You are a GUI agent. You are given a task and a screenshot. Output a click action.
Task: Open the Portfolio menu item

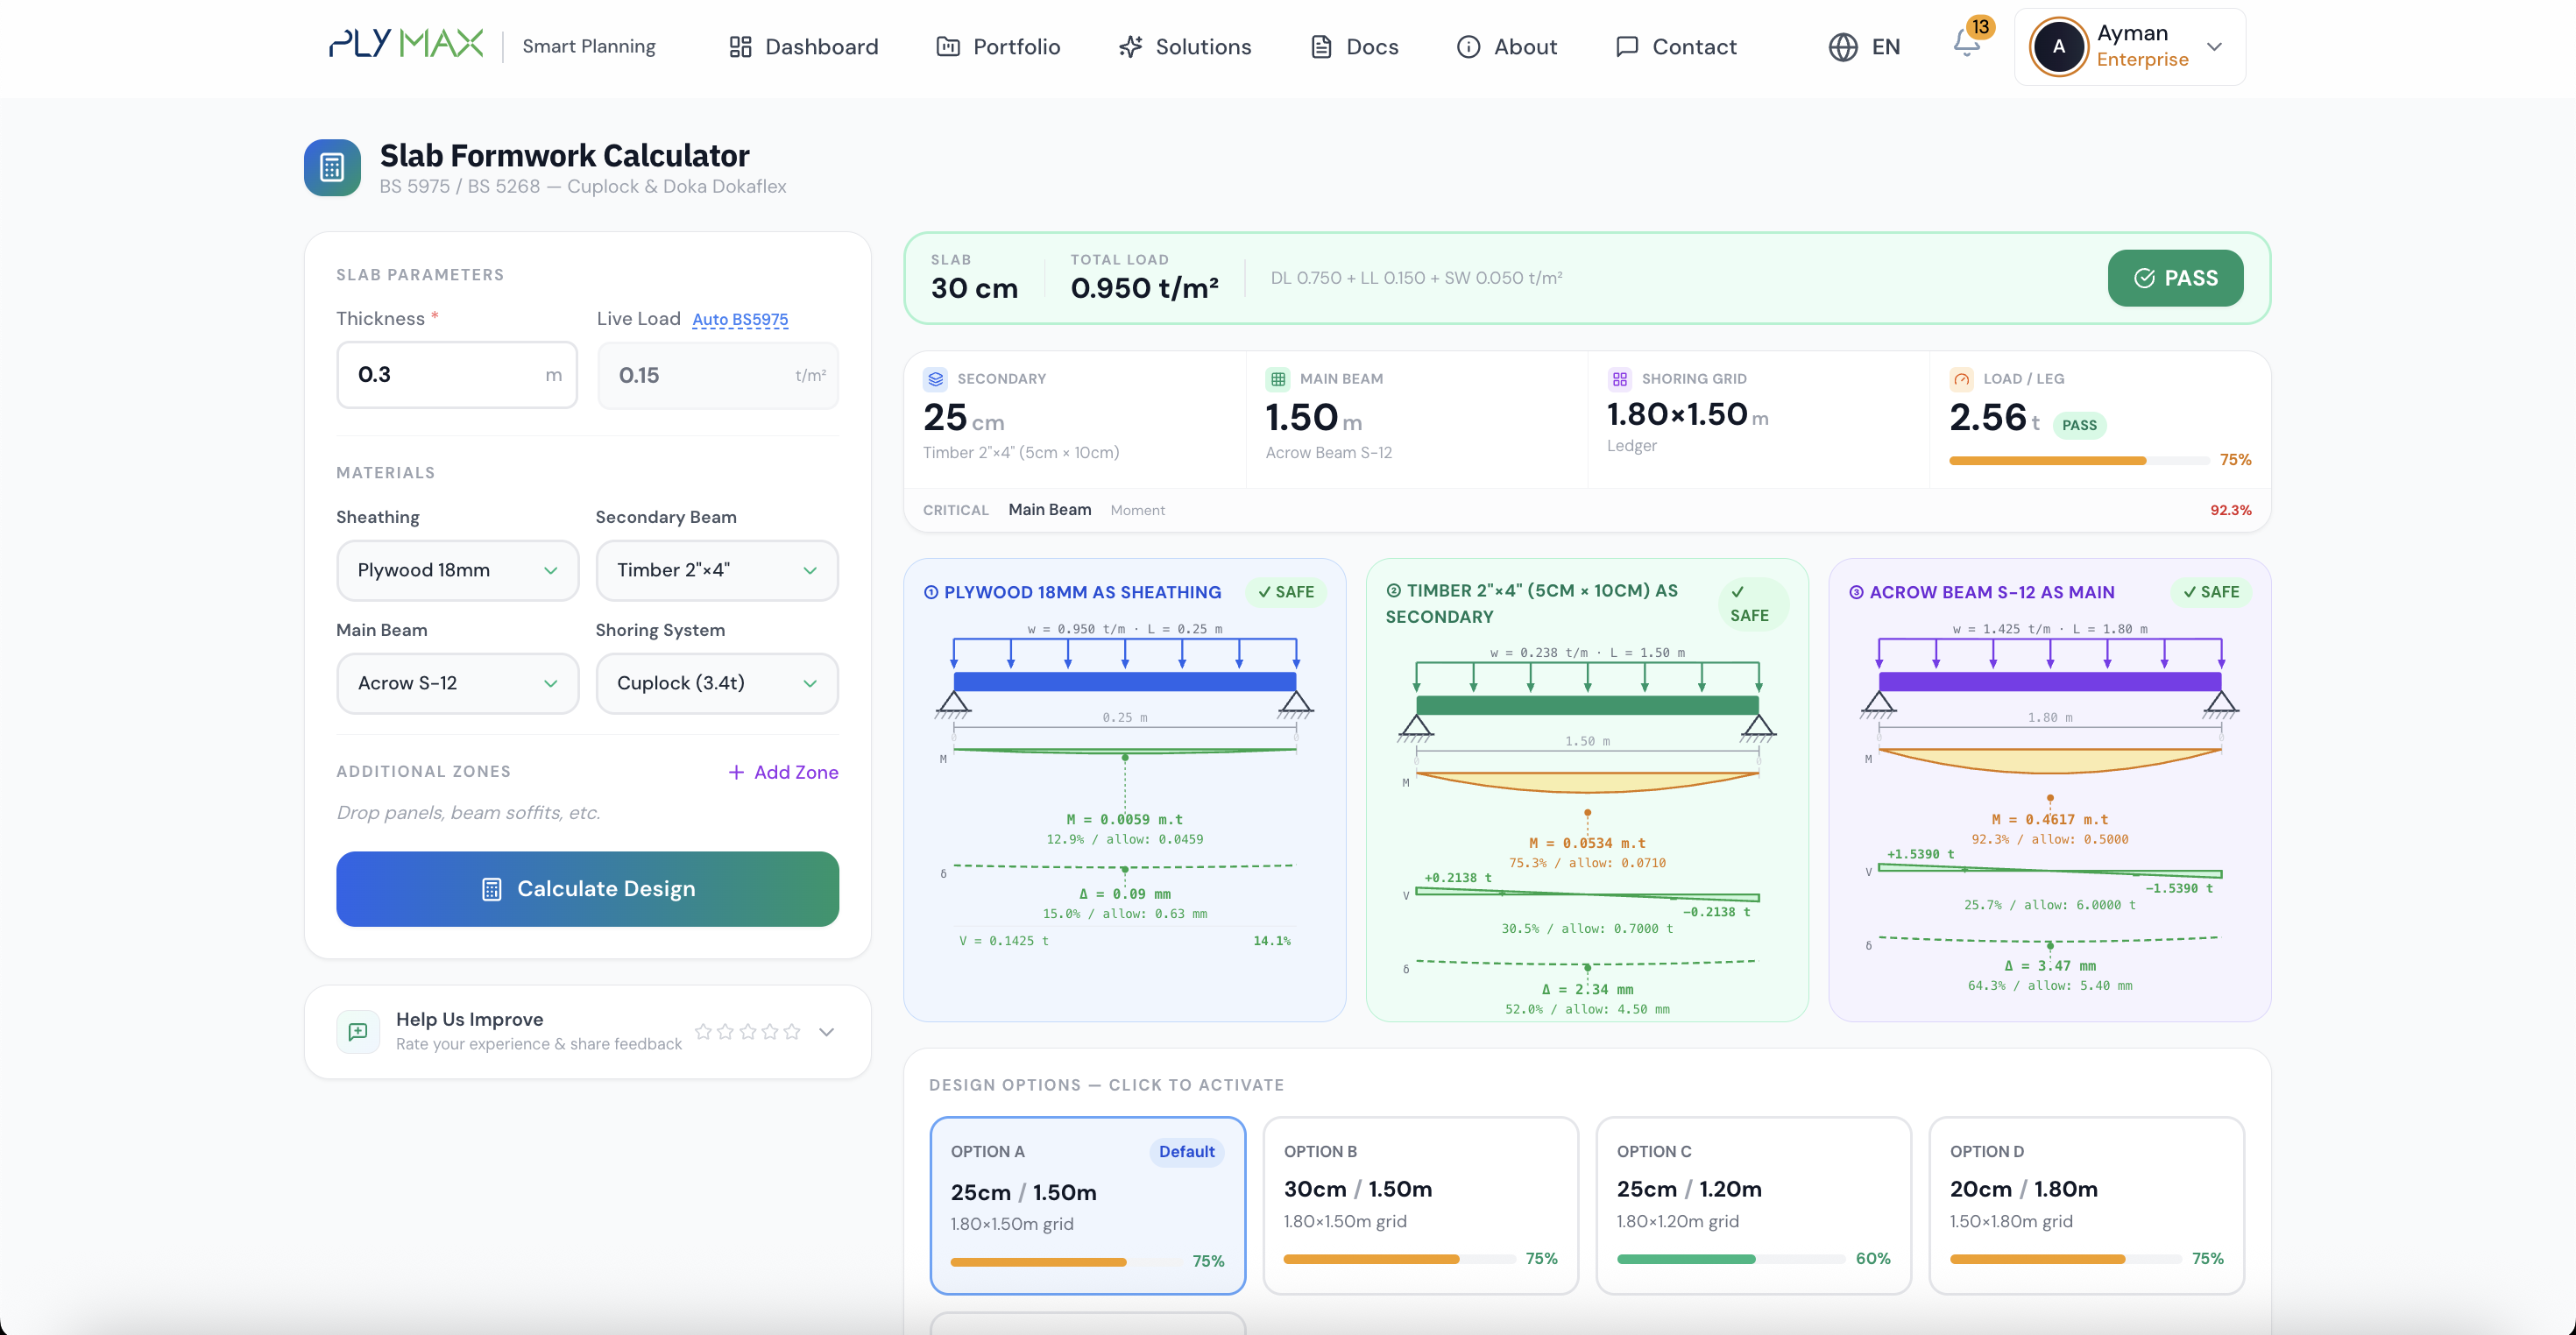click(998, 47)
